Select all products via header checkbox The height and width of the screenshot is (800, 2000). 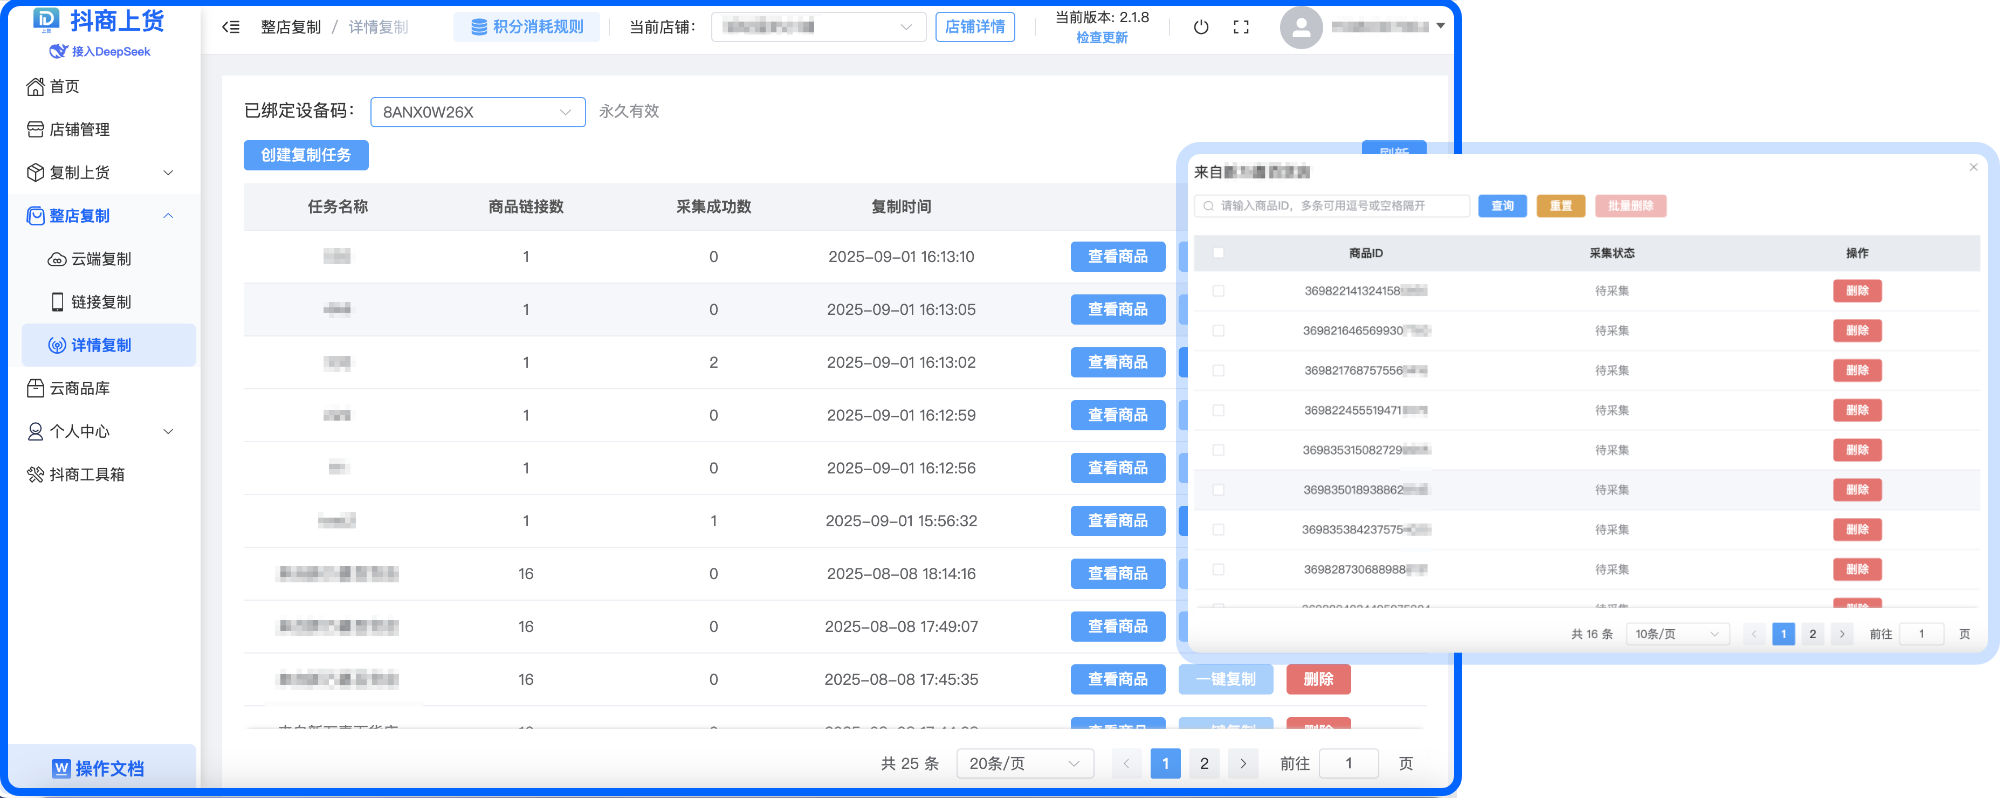(x=1218, y=253)
